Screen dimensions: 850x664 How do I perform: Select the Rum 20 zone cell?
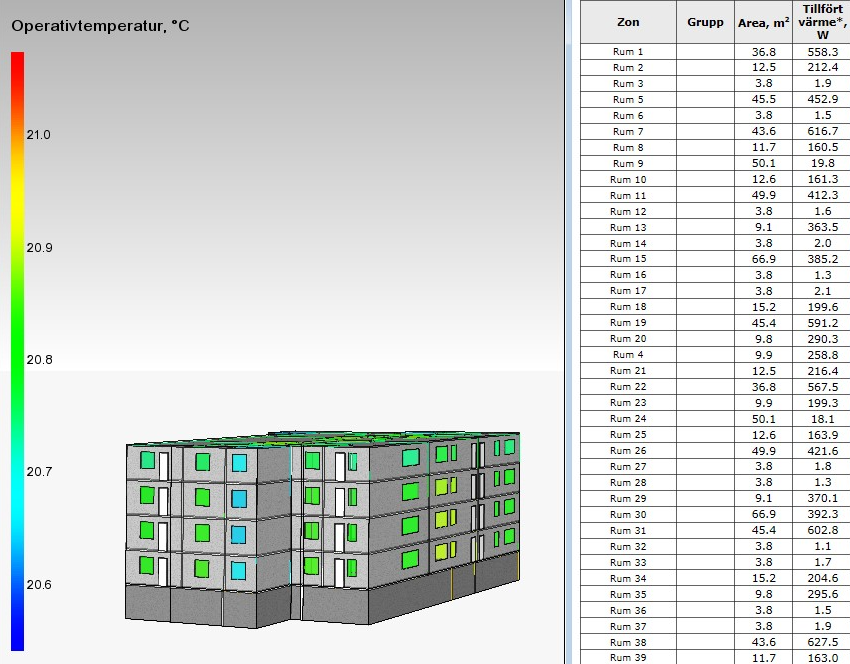point(628,339)
